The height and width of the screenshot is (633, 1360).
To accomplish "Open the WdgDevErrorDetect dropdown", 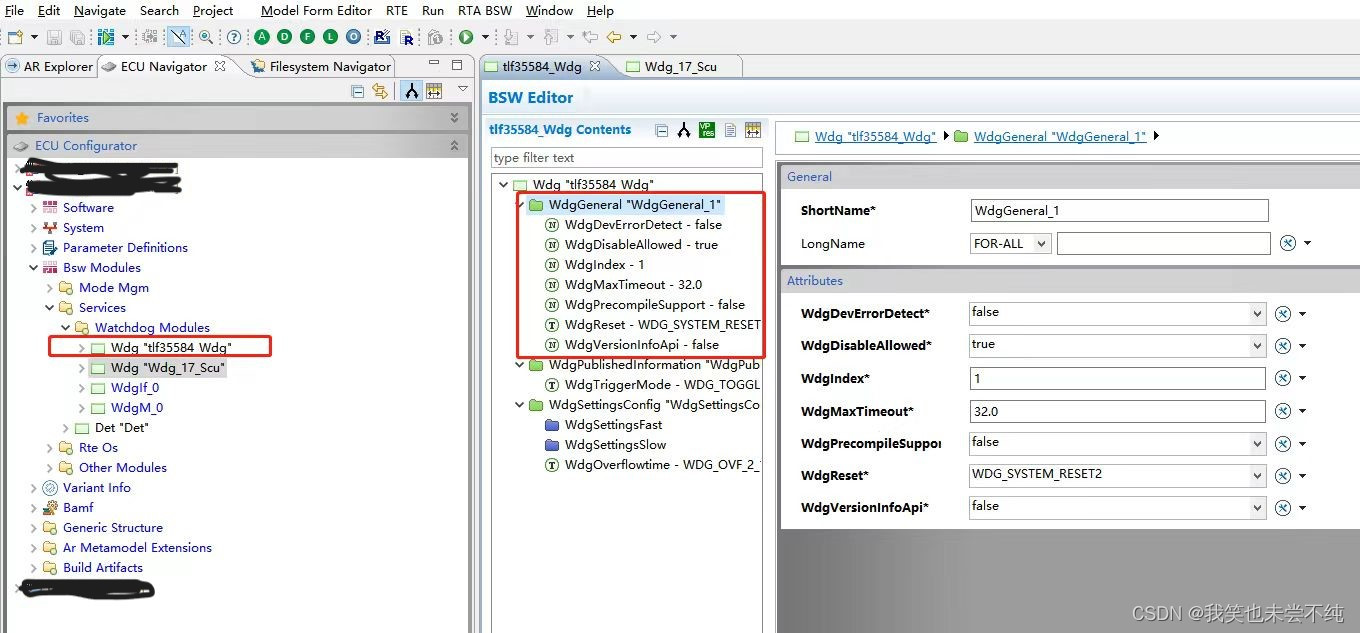I will (1258, 313).
